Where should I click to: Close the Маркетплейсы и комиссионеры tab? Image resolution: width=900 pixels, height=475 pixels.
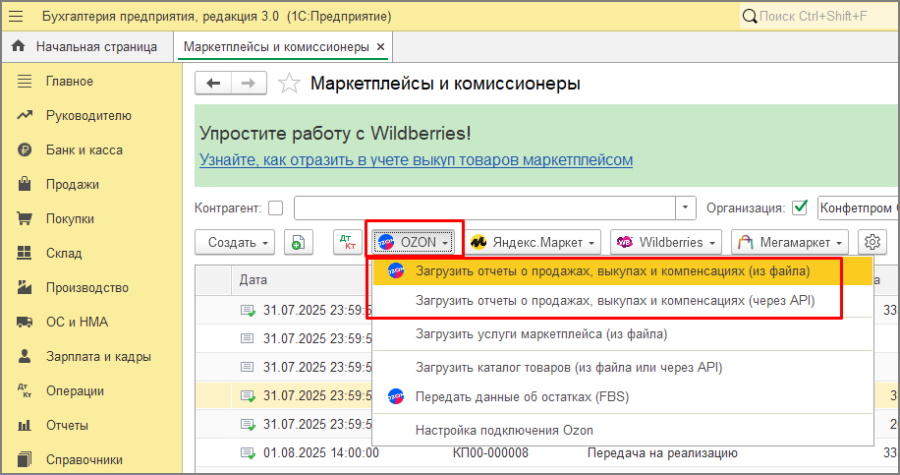pos(381,47)
